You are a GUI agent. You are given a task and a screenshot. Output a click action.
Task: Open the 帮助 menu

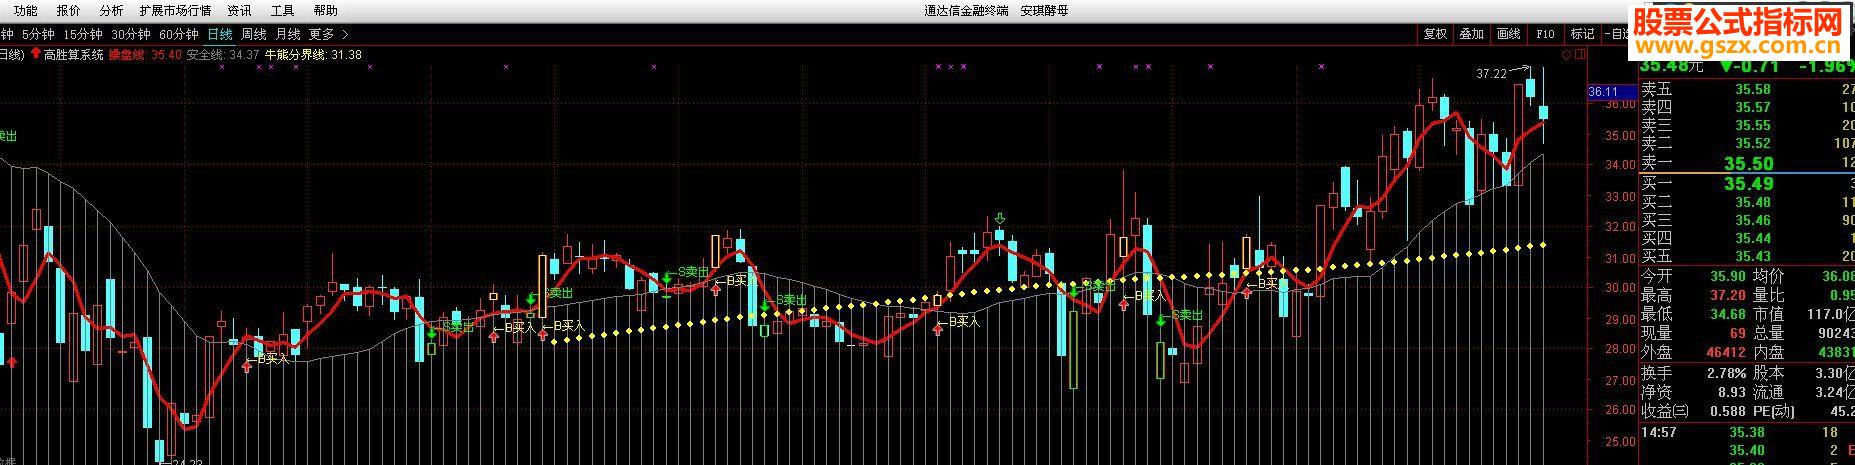point(326,11)
